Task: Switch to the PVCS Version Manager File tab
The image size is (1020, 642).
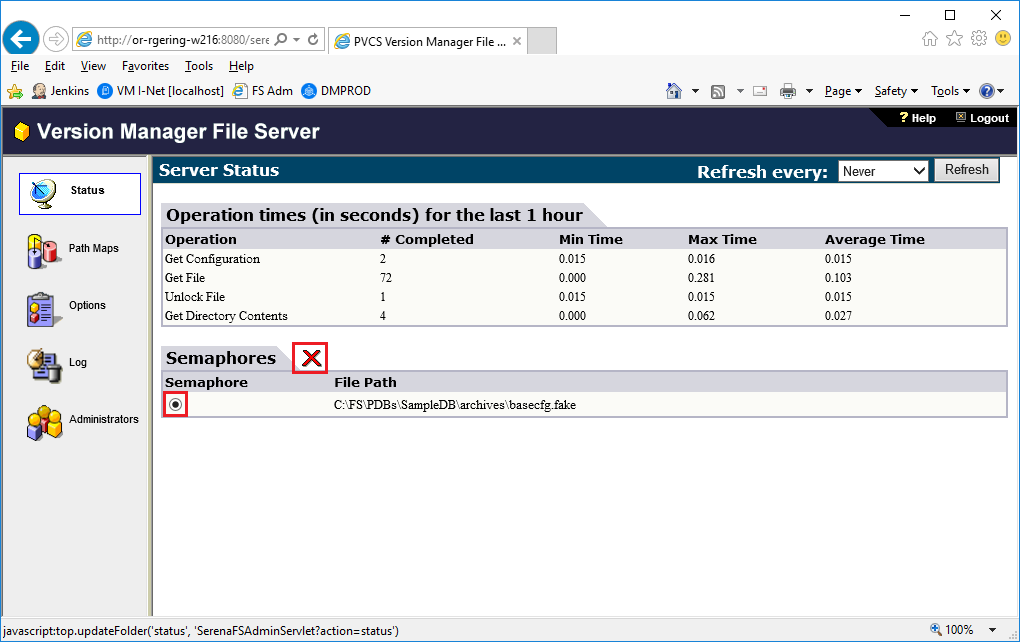Action: click(428, 41)
